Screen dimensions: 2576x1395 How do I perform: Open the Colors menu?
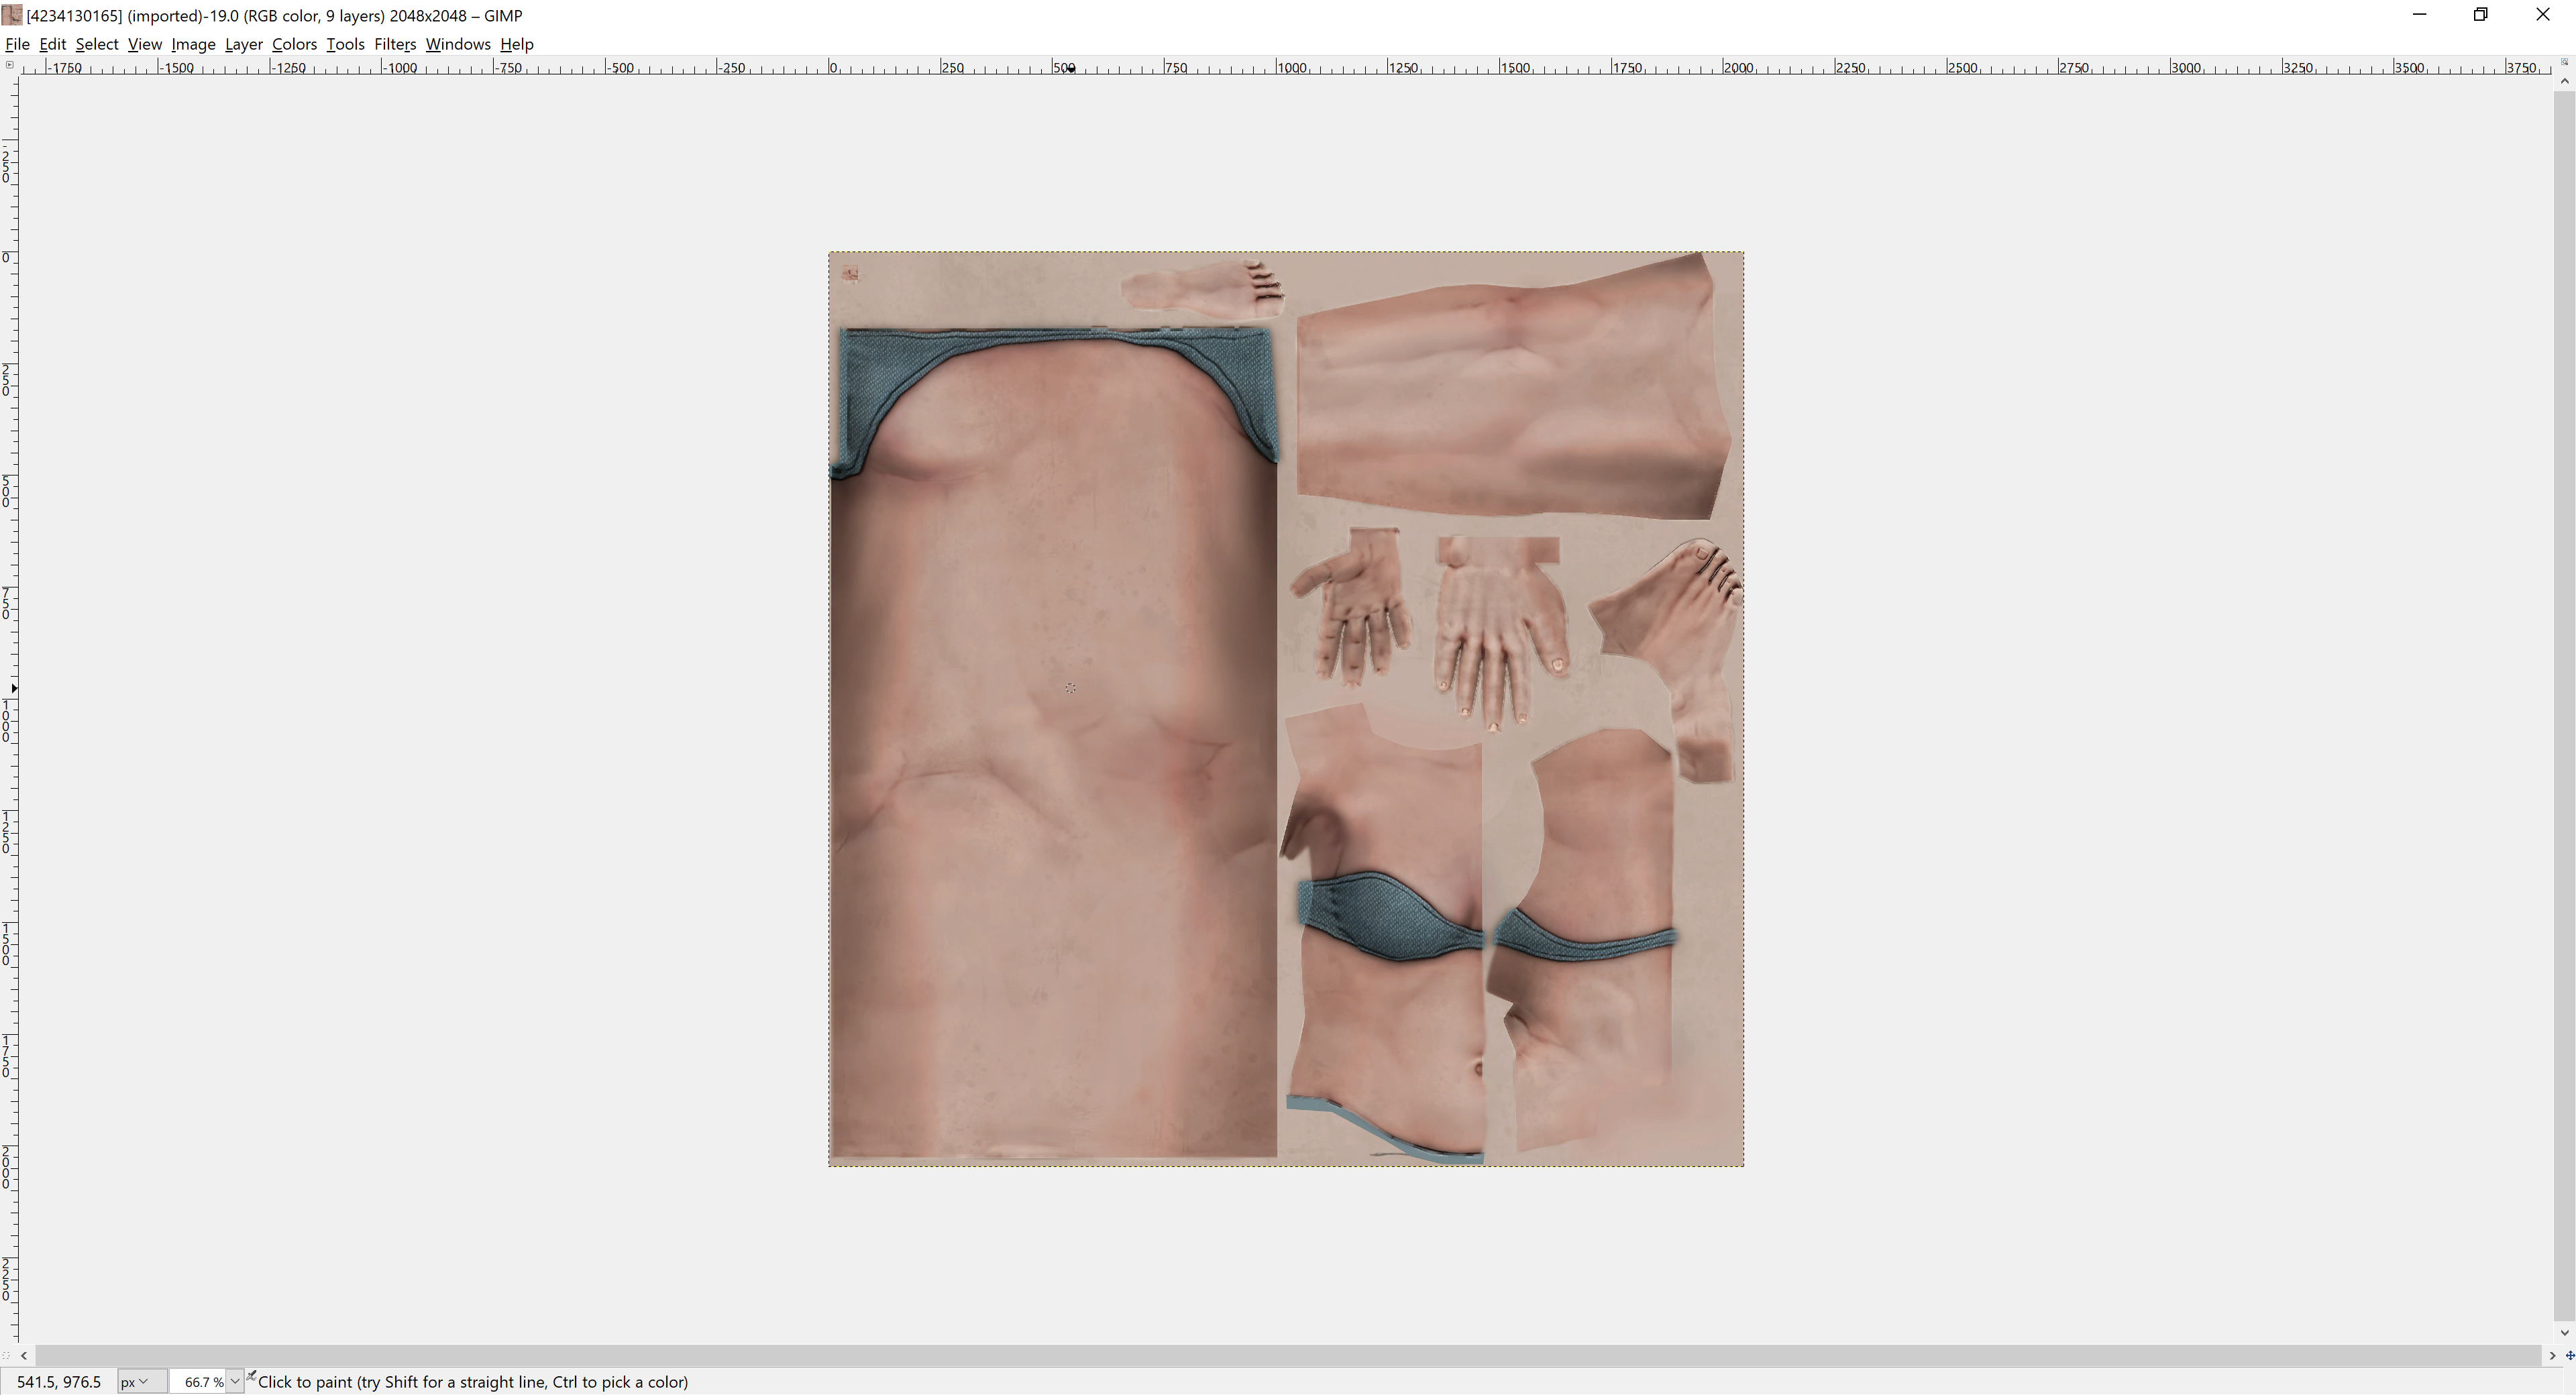tap(294, 44)
